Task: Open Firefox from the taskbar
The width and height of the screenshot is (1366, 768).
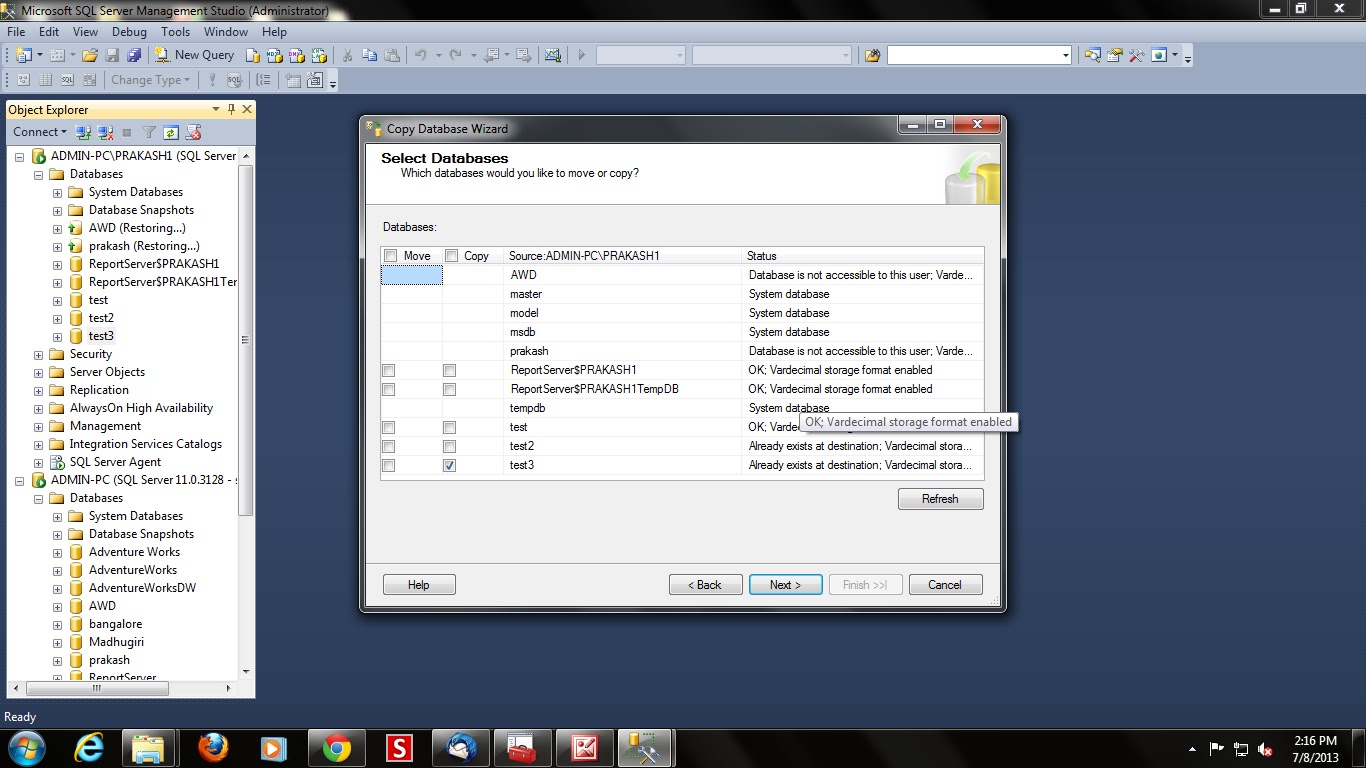Action: [212, 748]
